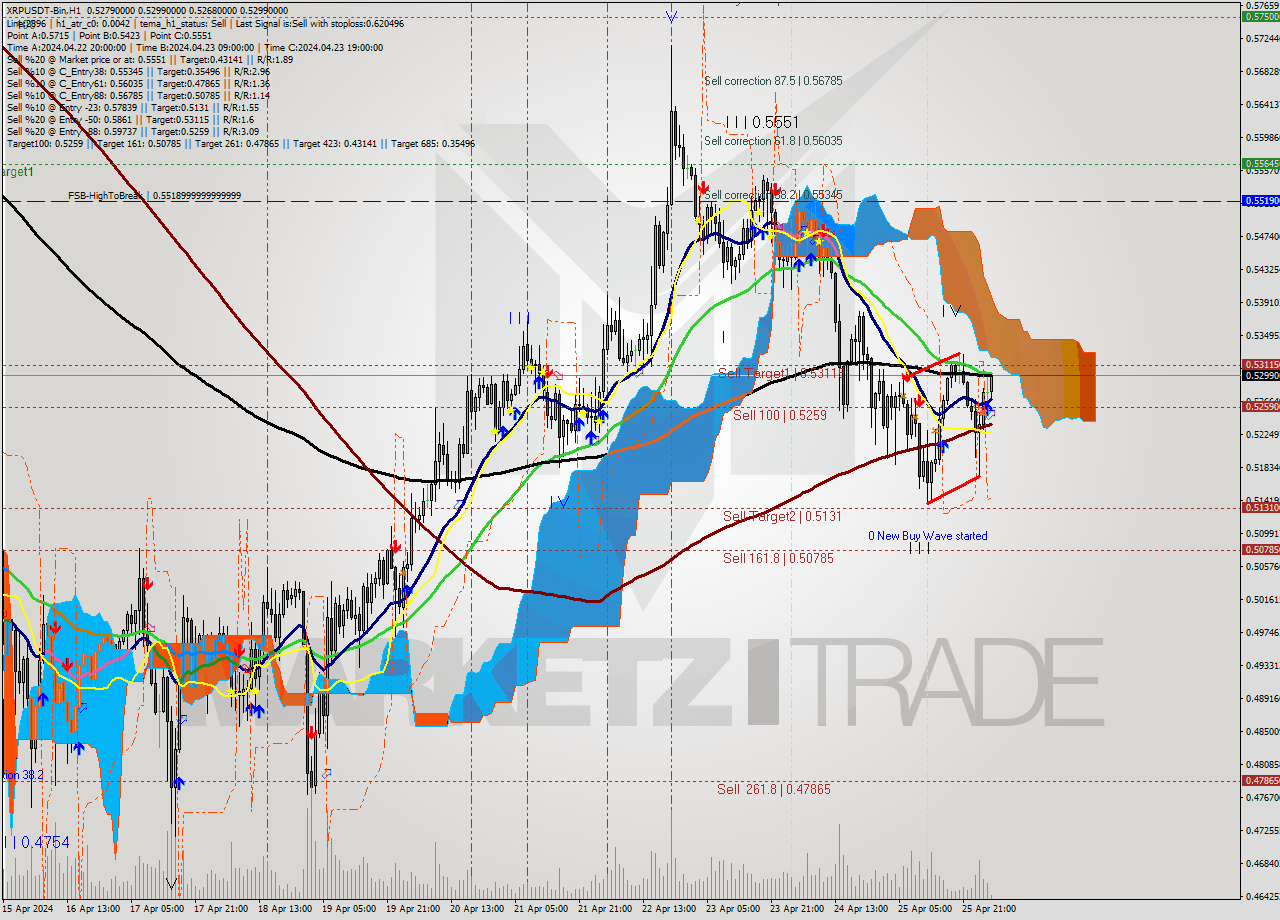Viewport: 1280px width, 920px height.
Task: Click the 'Sell correction 38.2 | 0.55345' label
Action: [773, 195]
